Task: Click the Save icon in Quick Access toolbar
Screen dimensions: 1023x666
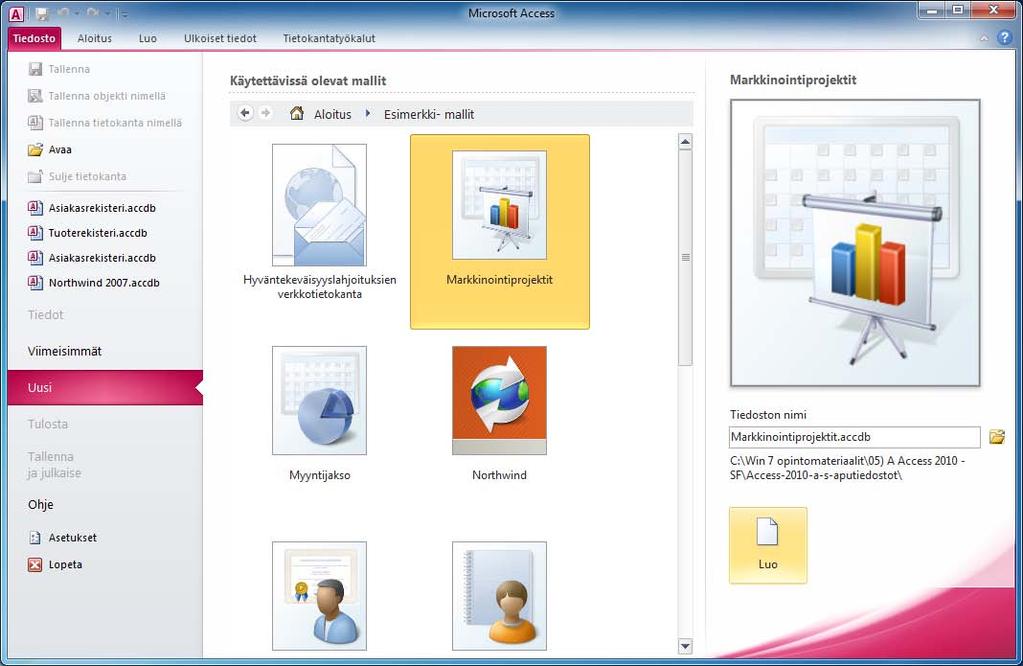Action: point(42,14)
